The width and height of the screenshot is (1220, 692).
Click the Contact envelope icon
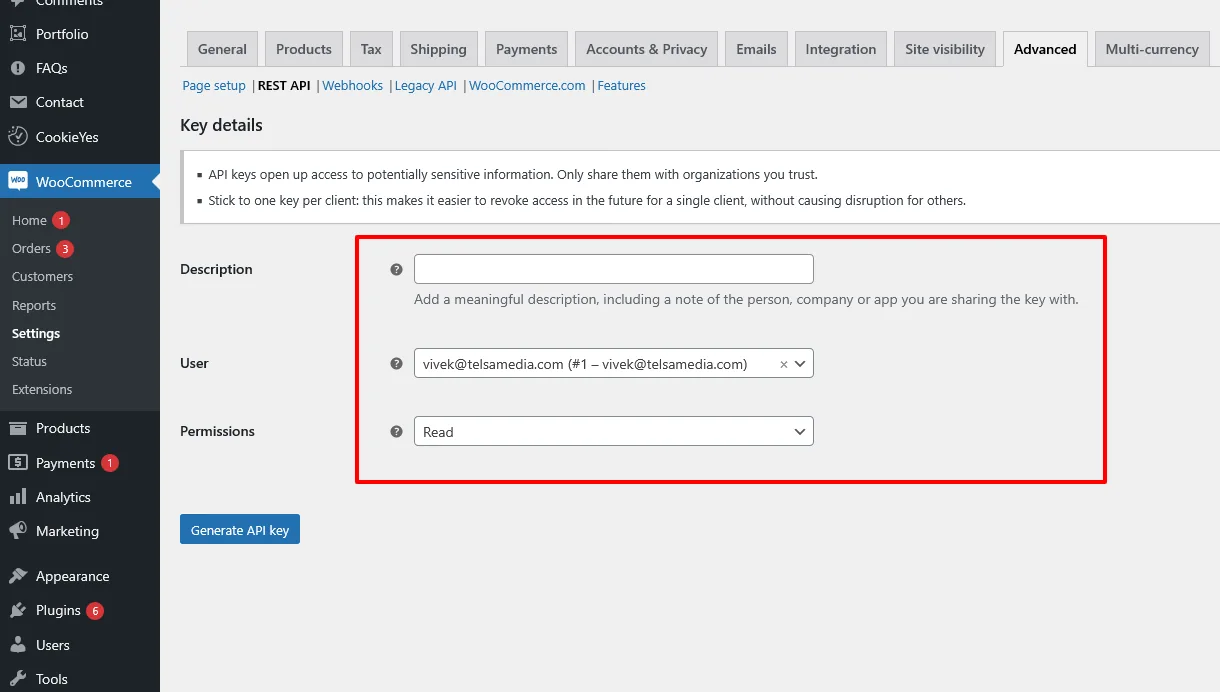click(18, 102)
